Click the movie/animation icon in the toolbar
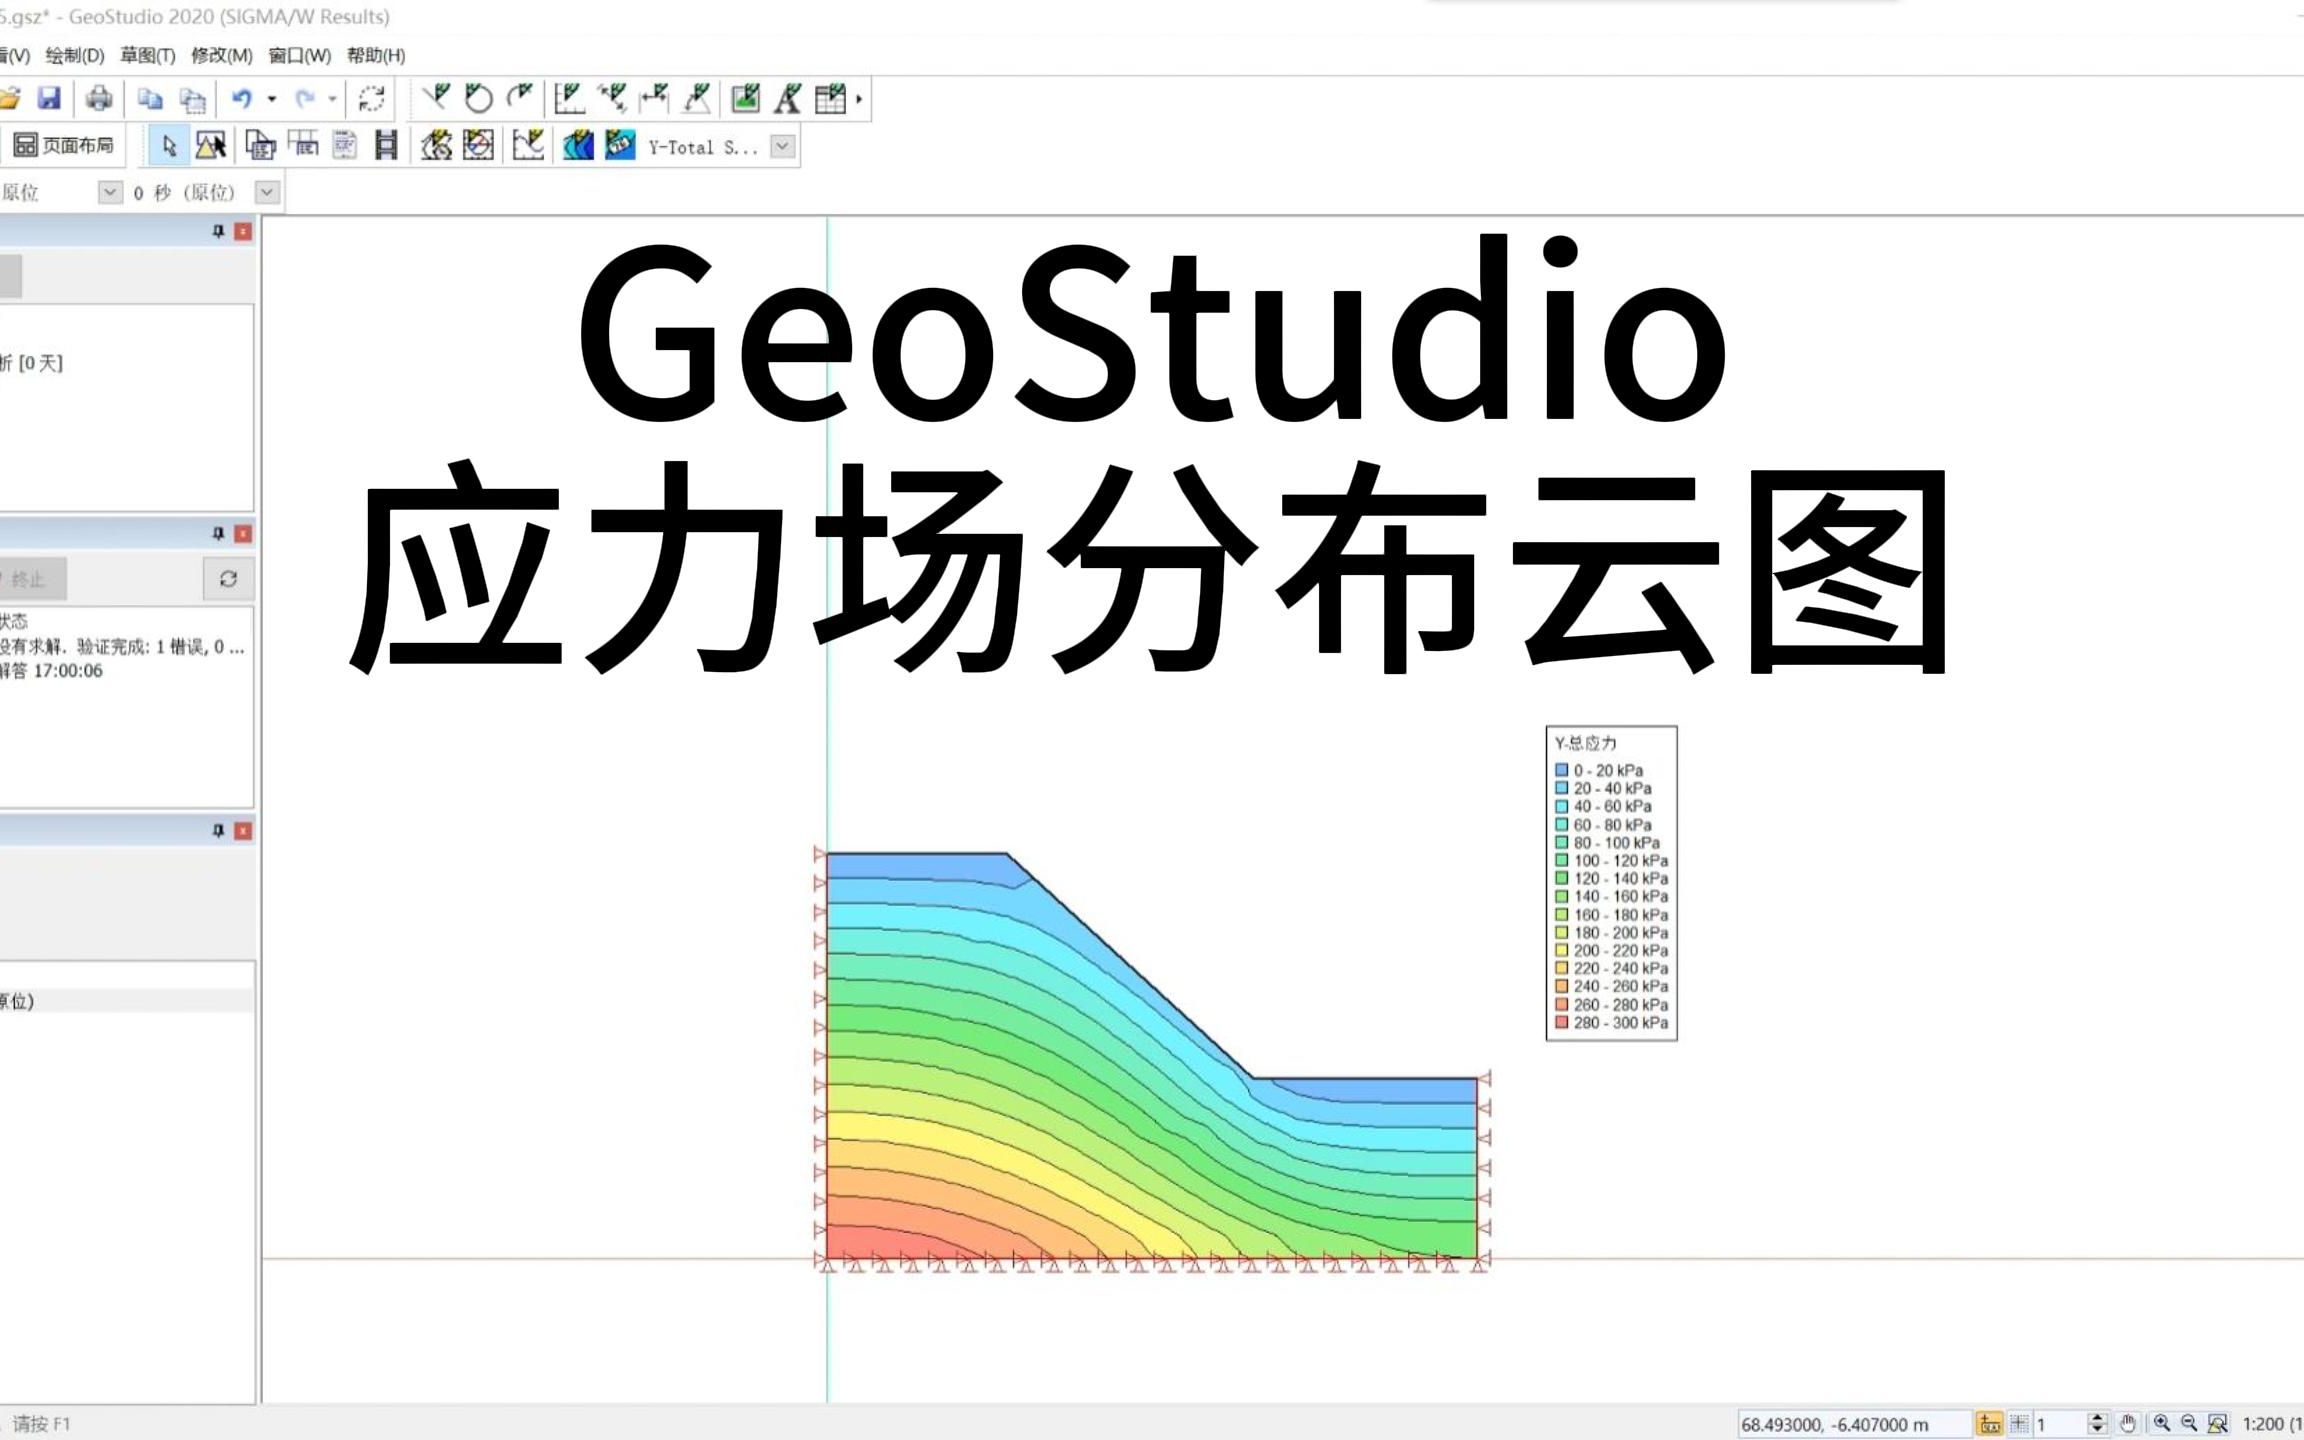The image size is (2304, 1440). tap(386, 146)
